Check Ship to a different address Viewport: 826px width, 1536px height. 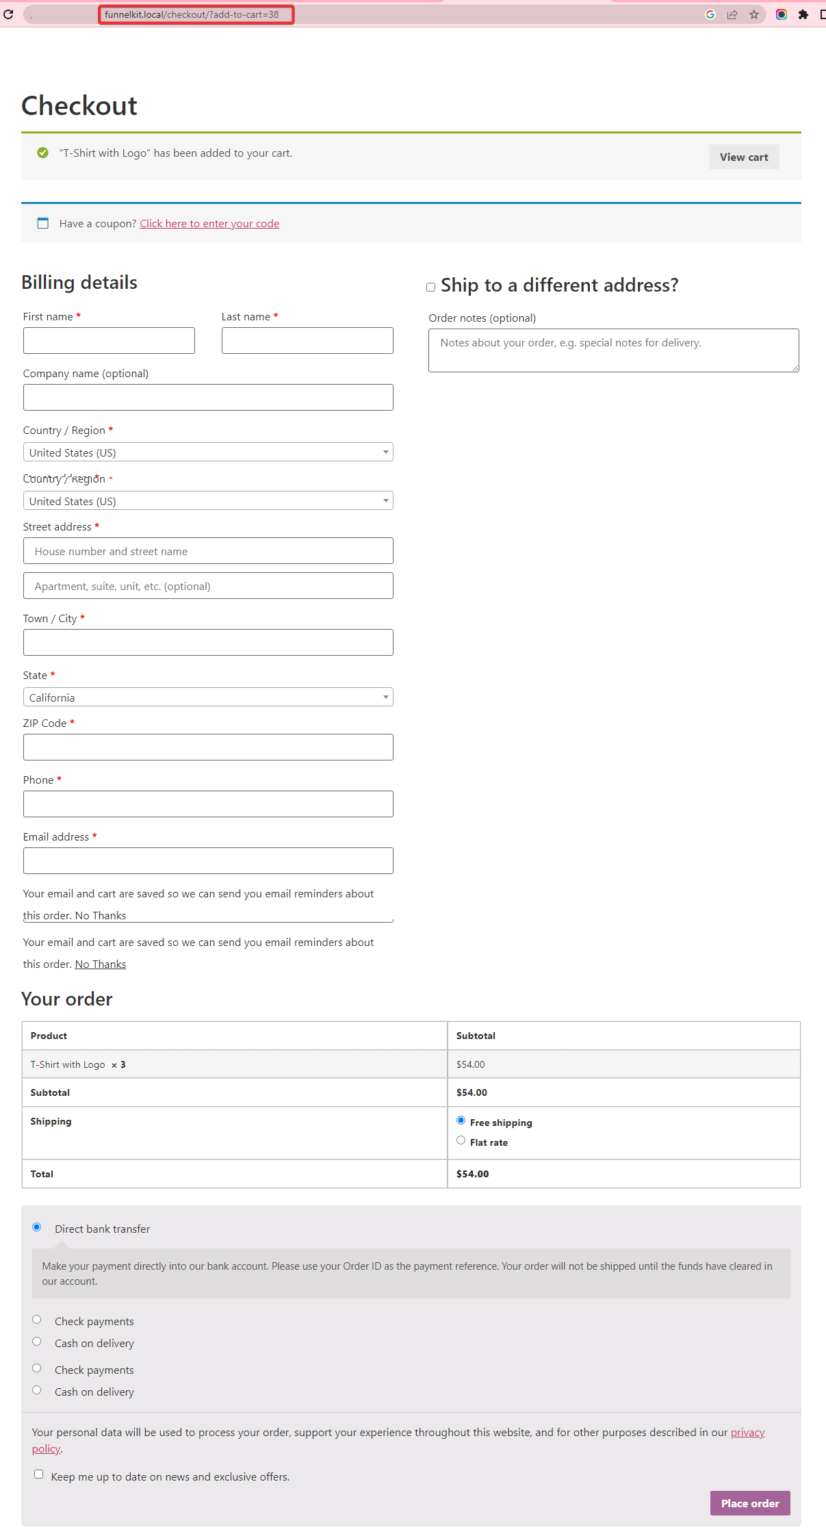pyautogui.click(x=431, y=286)
